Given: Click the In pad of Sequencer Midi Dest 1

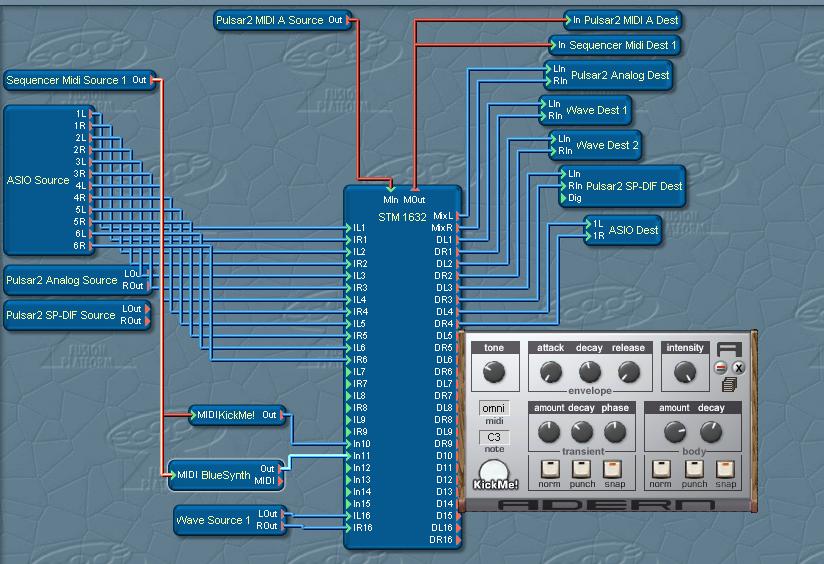Looking at the screenshot, I should (553, 45).
